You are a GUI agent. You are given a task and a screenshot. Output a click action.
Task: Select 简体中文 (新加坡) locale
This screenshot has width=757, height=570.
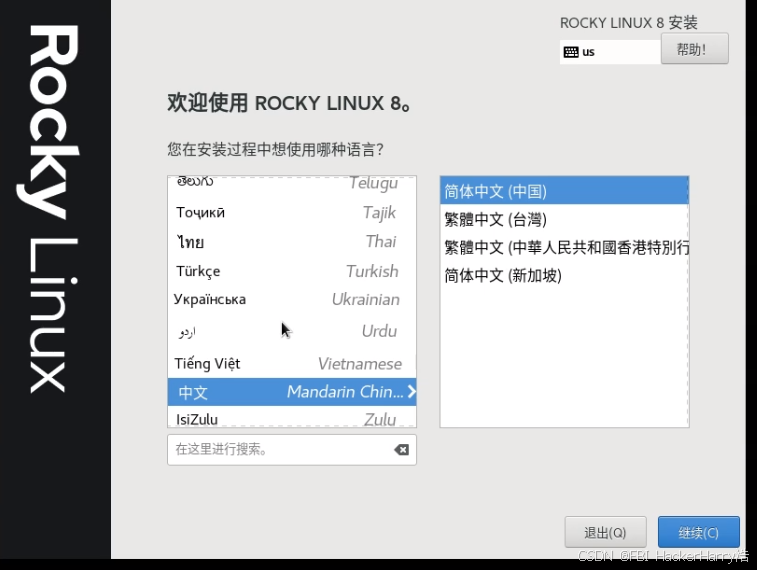tap(564, 276)
